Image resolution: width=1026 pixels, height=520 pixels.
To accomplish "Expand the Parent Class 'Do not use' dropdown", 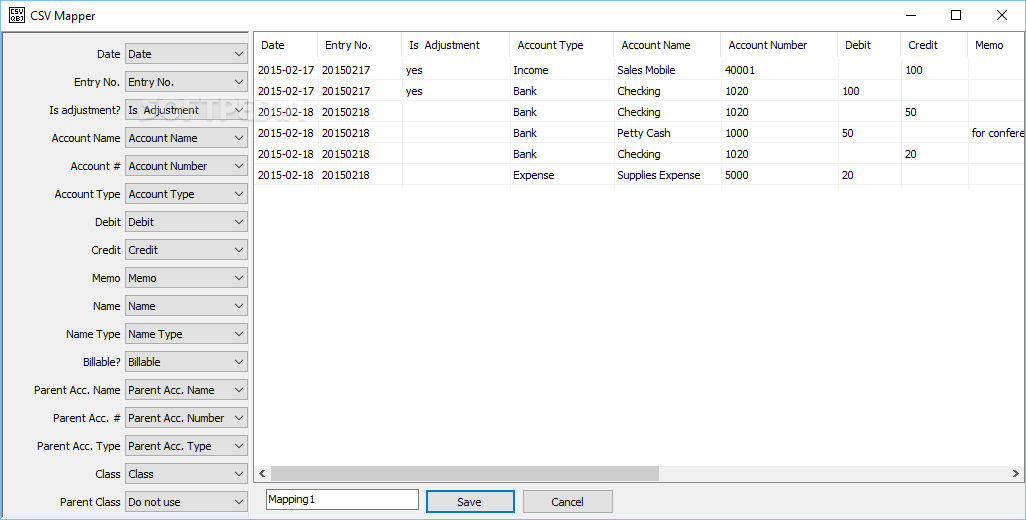I will click(186, 502).
